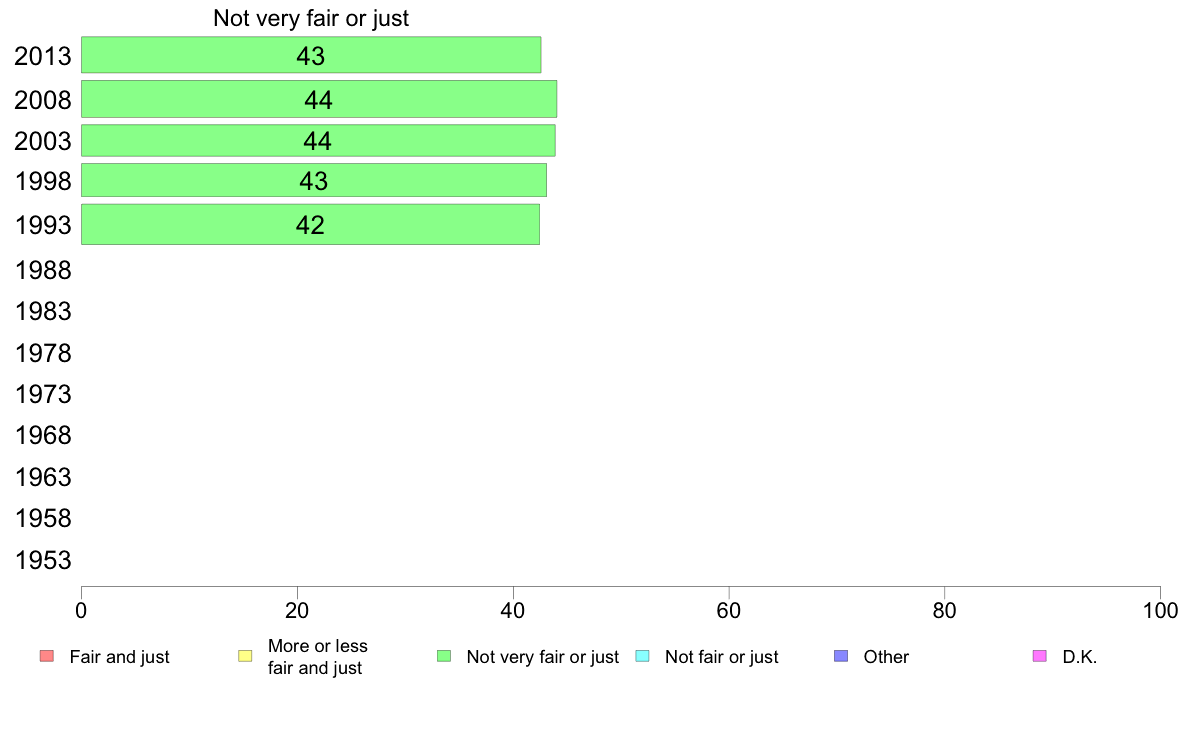This screenshot has width=1188, height=736.
Task: Click the Other legend label text
Action: (x=886, y=657)
